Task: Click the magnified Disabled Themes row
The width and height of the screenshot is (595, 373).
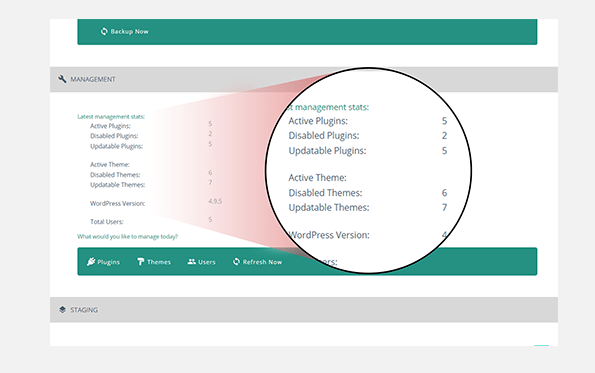Action: pyautogui.click(x=368, y=193)
